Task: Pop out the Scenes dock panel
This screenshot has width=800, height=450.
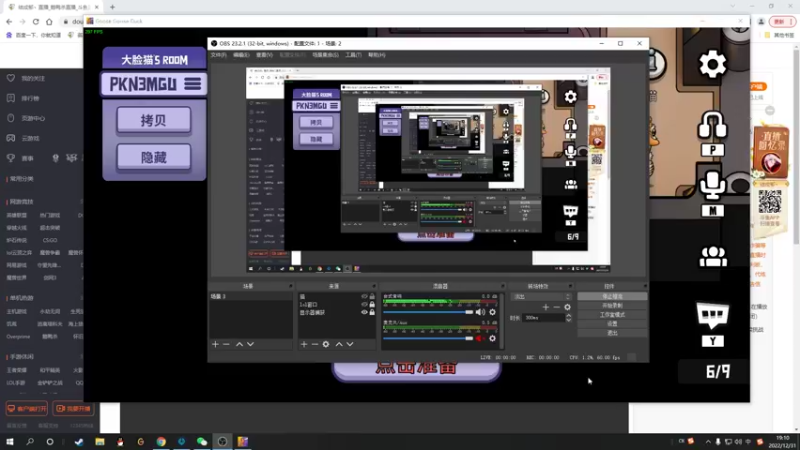Action: (x=291, y=286)
